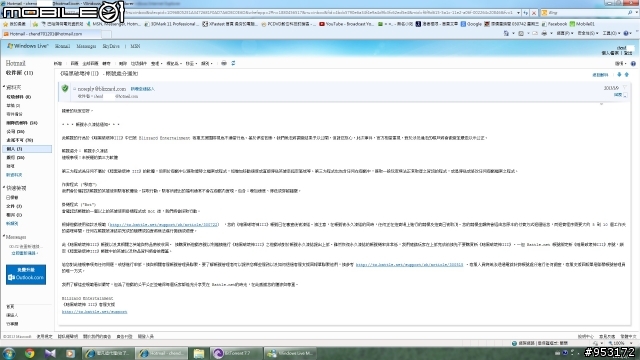The height and width of the screenshot is (360, 640).
Task: Click the Hotmail title in left sidebar
Action: point(16,63)
